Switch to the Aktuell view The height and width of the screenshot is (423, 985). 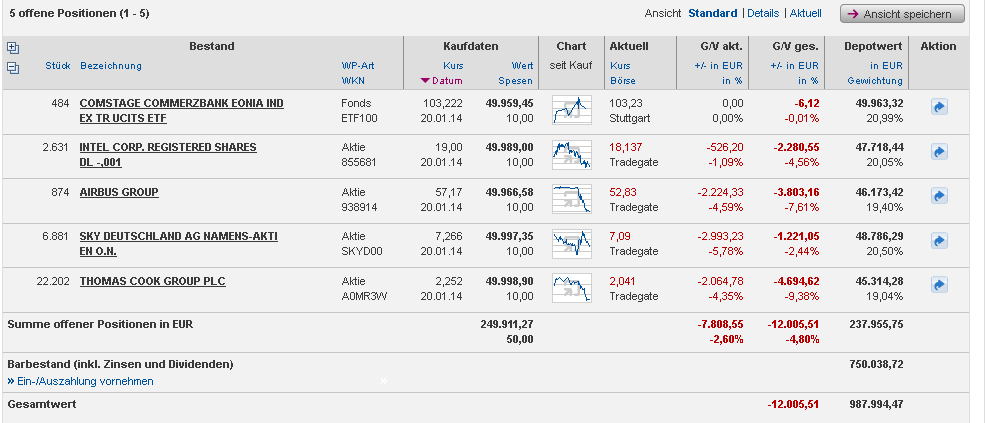[x=805, y=13]
